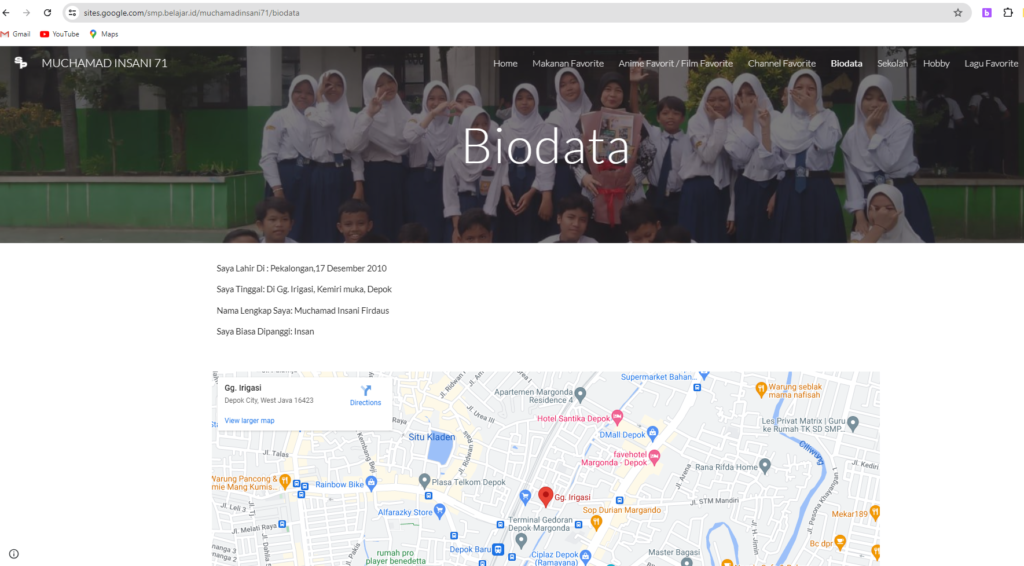The image size is (1024, 566).
Task: Go to the Home page tab
Action: tap(505, 63)
